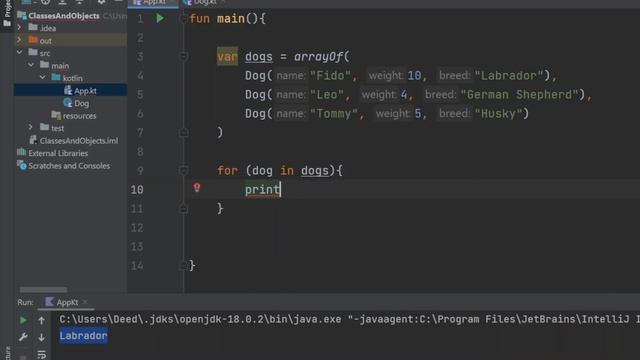This screenshot has height=360, width=640.
Task: Open the Project tool window tab
Action: tap(7, 14)
